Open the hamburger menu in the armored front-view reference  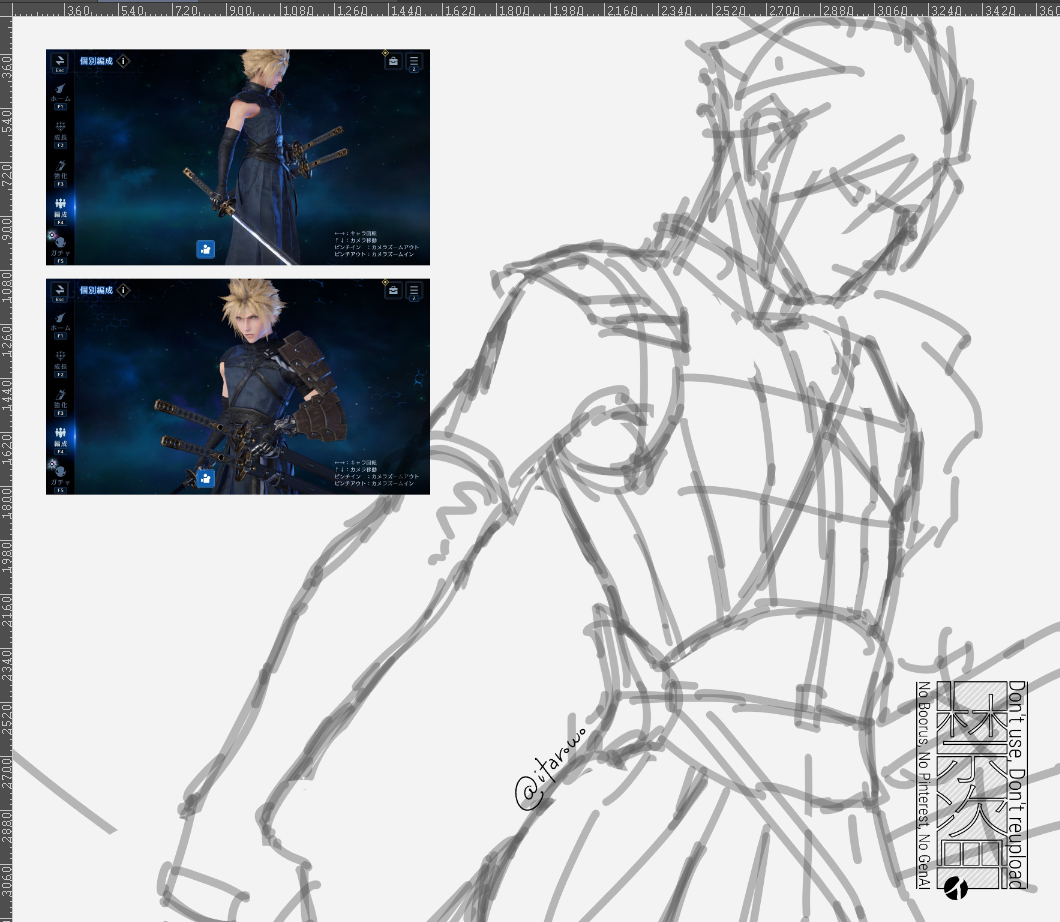pyautogui.click(x=414, y=292)
